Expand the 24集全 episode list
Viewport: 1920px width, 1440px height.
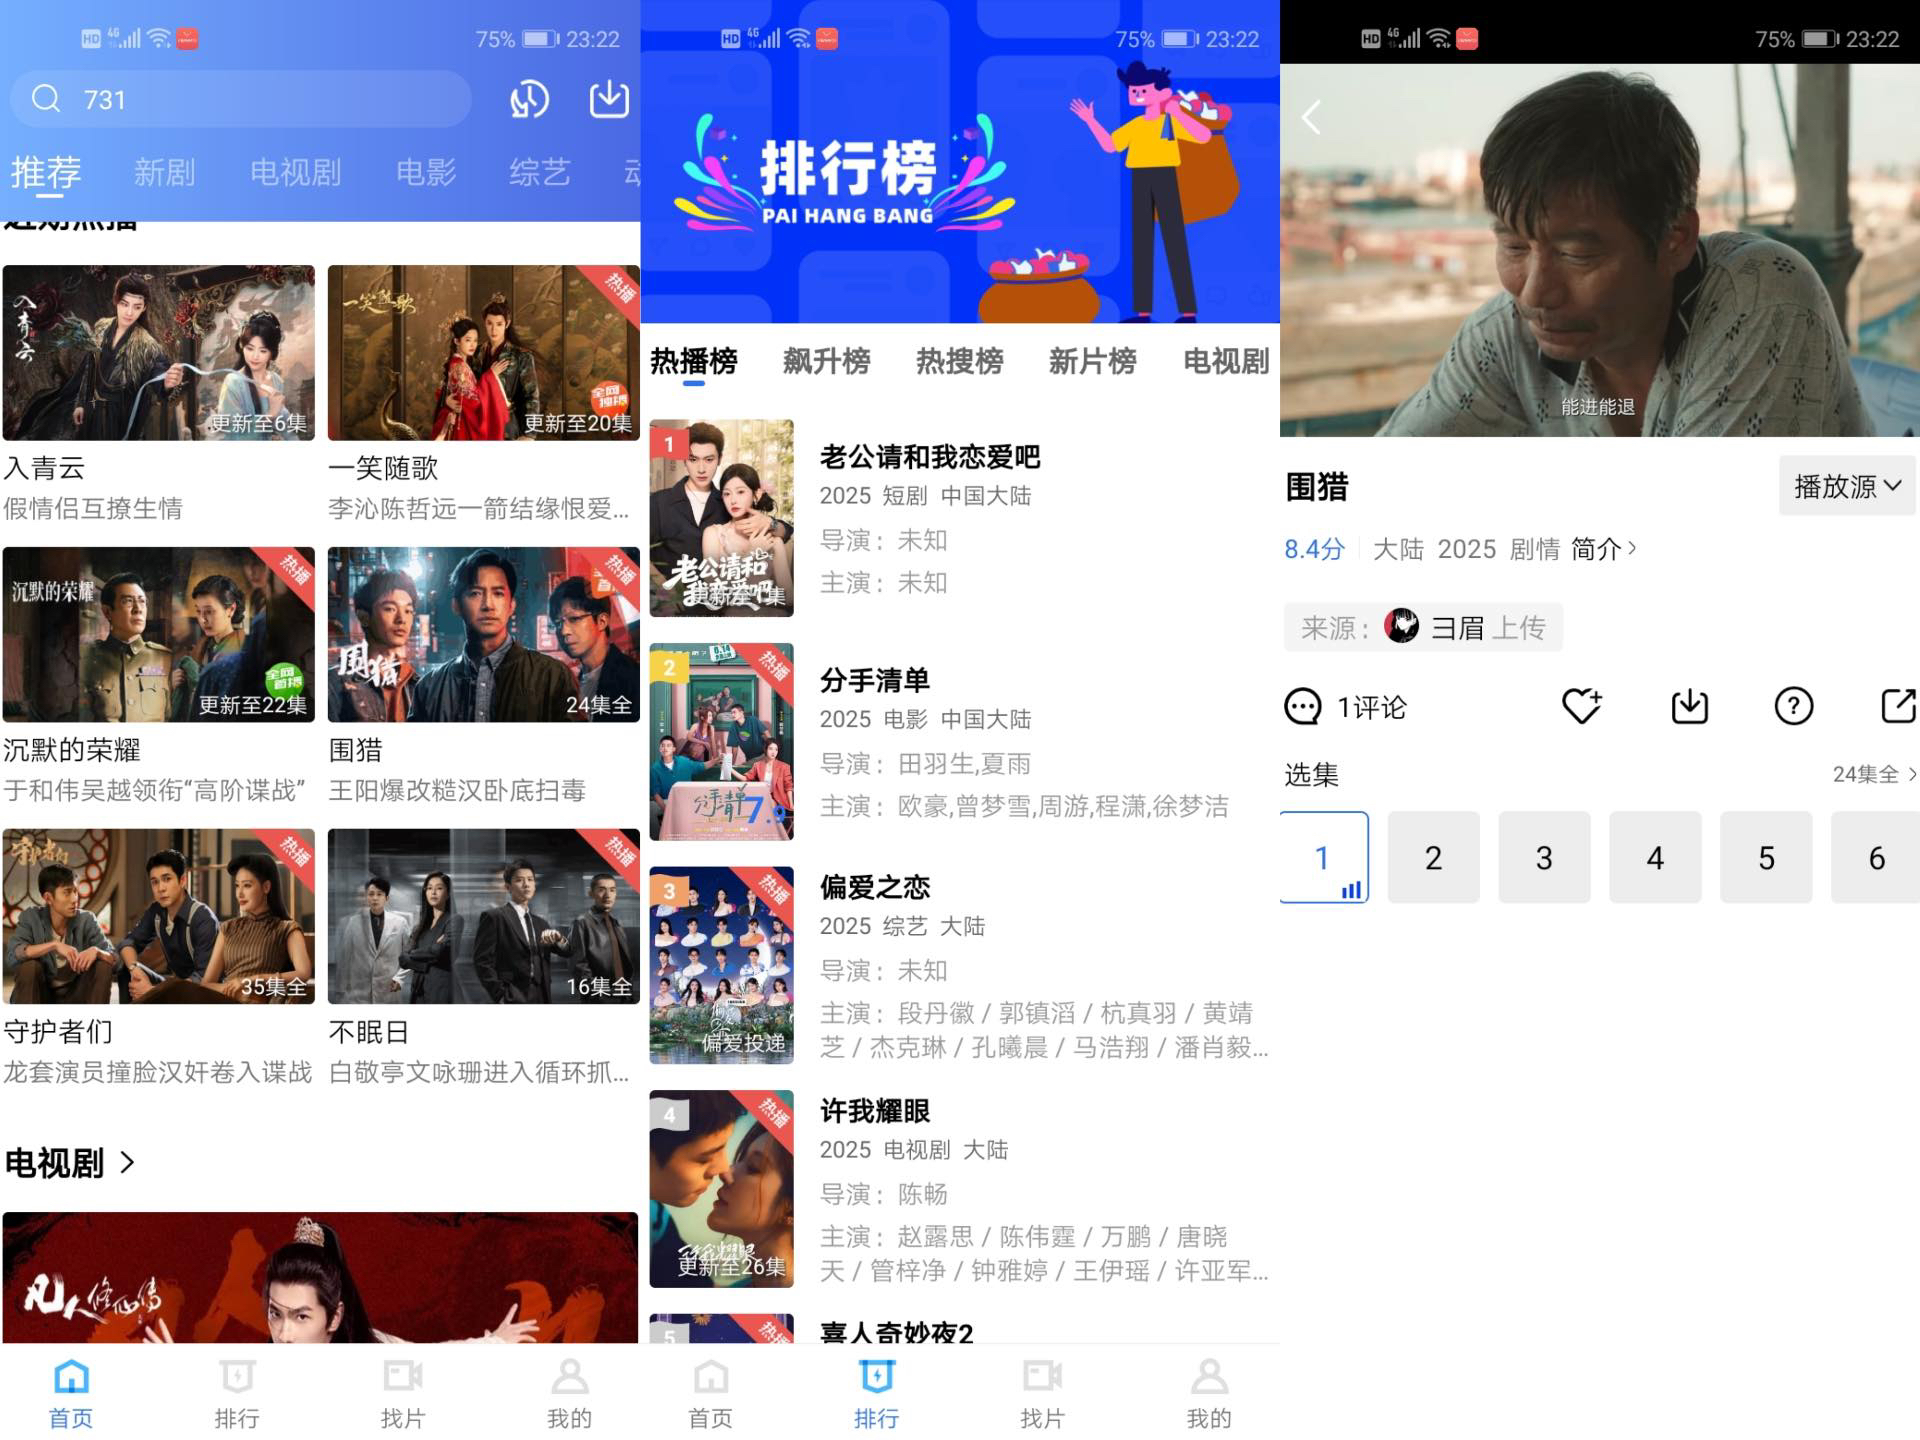[1873, 774]
